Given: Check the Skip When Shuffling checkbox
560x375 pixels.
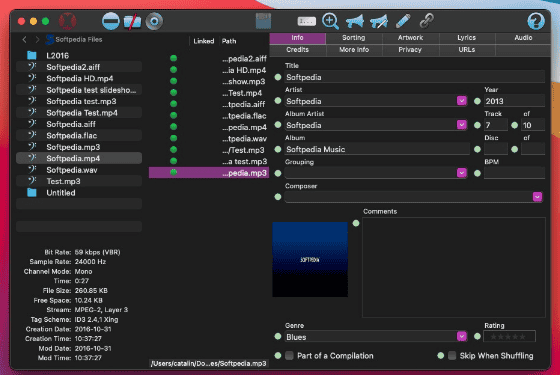Looking at the screenshot, I should (x=452, y=355).
